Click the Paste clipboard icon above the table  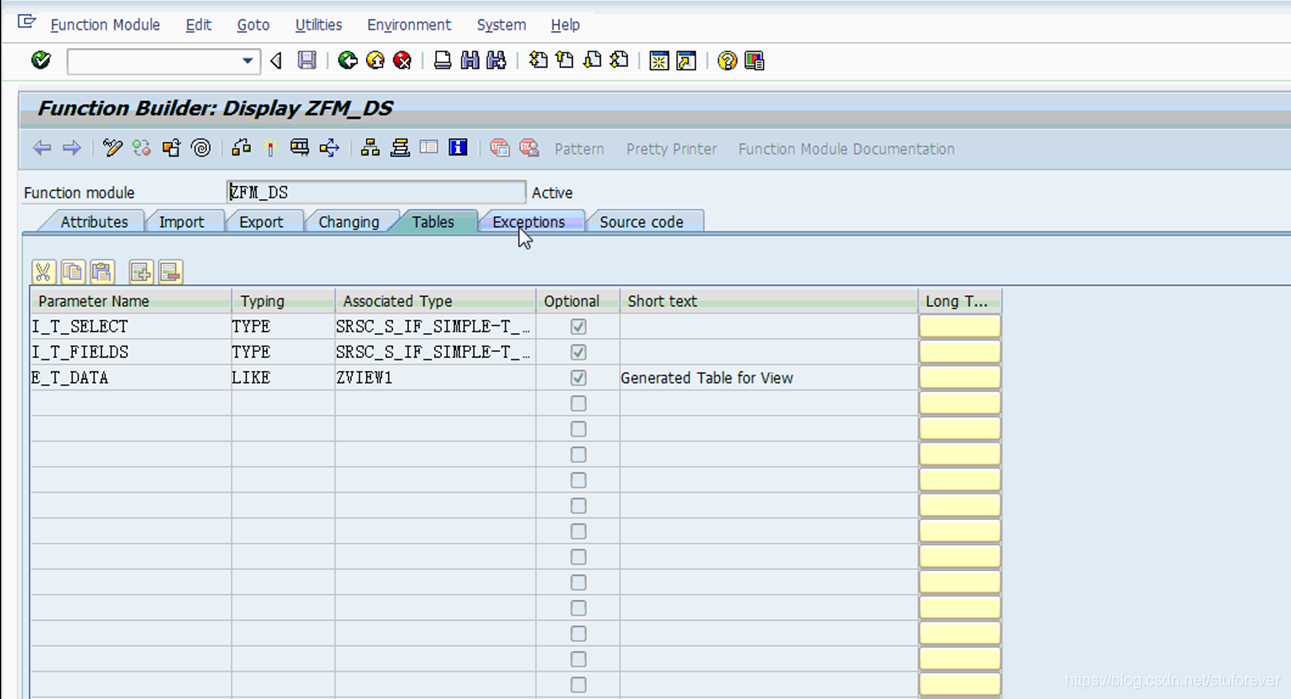click(102, 271)
